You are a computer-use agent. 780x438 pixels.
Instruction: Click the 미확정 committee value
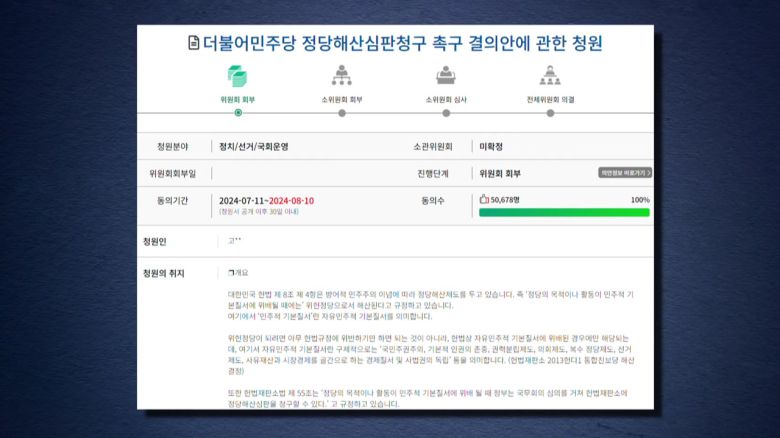[492, 146]
